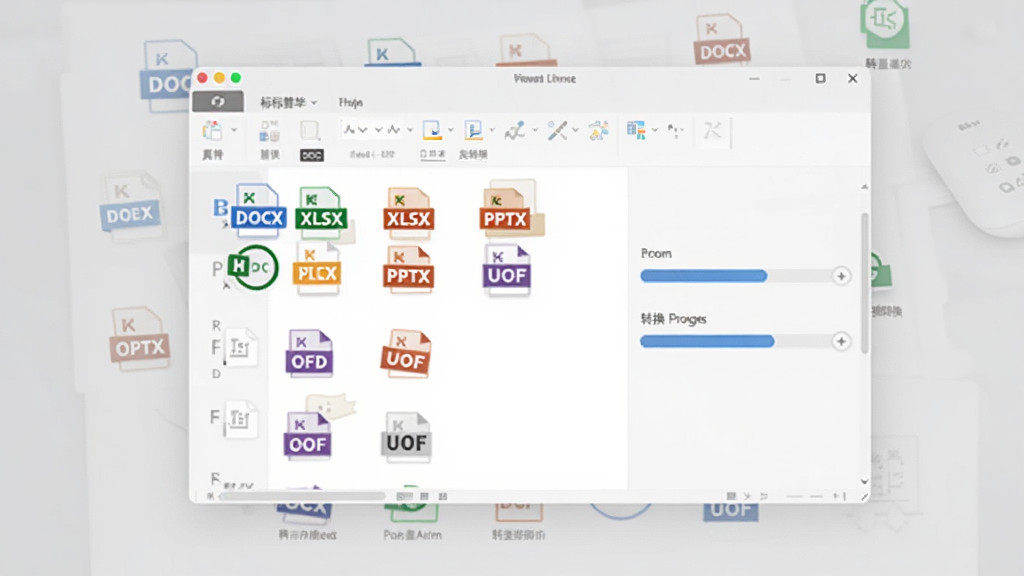
Task: Expand arrow beside the yellow-underlined page icon
Action: [451, 130]
